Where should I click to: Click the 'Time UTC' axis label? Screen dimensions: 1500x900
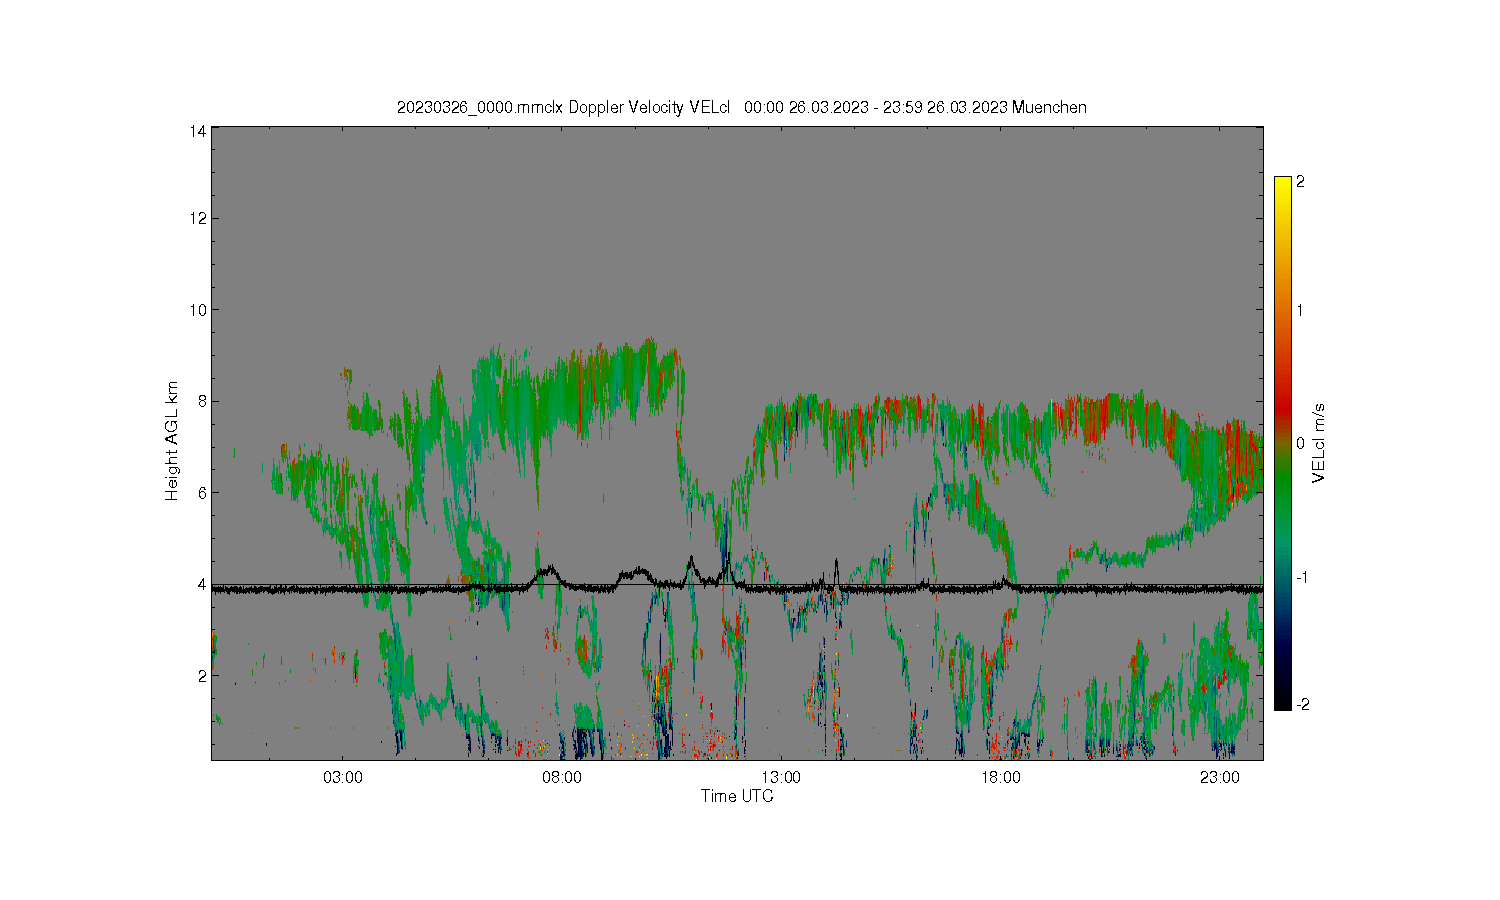737,796
